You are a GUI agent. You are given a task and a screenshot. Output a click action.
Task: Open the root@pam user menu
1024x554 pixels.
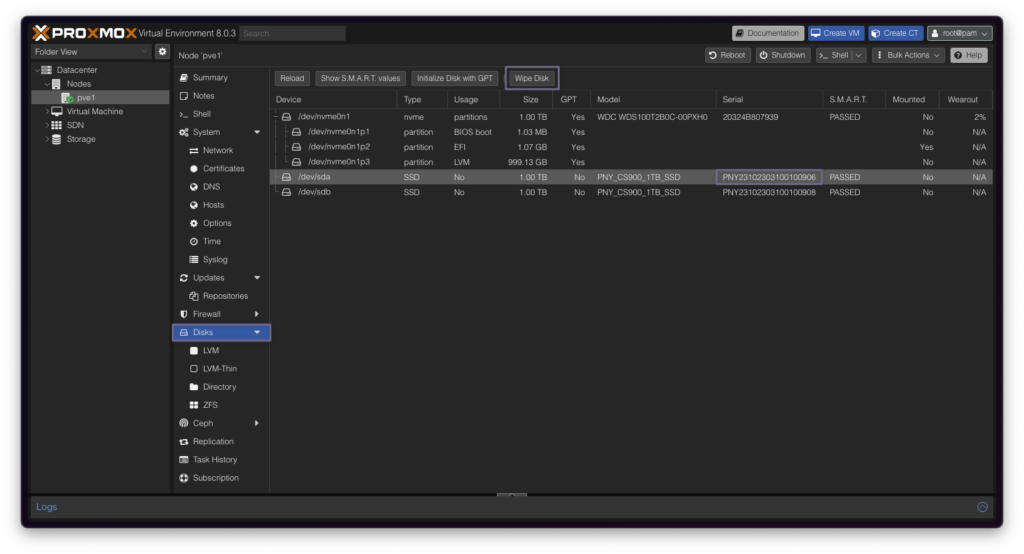point(959,33)
